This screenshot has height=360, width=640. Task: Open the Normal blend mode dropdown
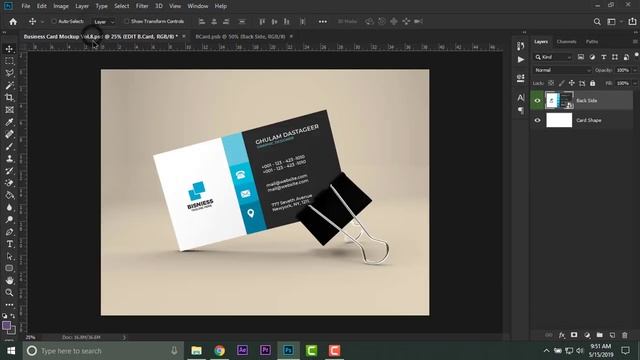pos(562,70)
